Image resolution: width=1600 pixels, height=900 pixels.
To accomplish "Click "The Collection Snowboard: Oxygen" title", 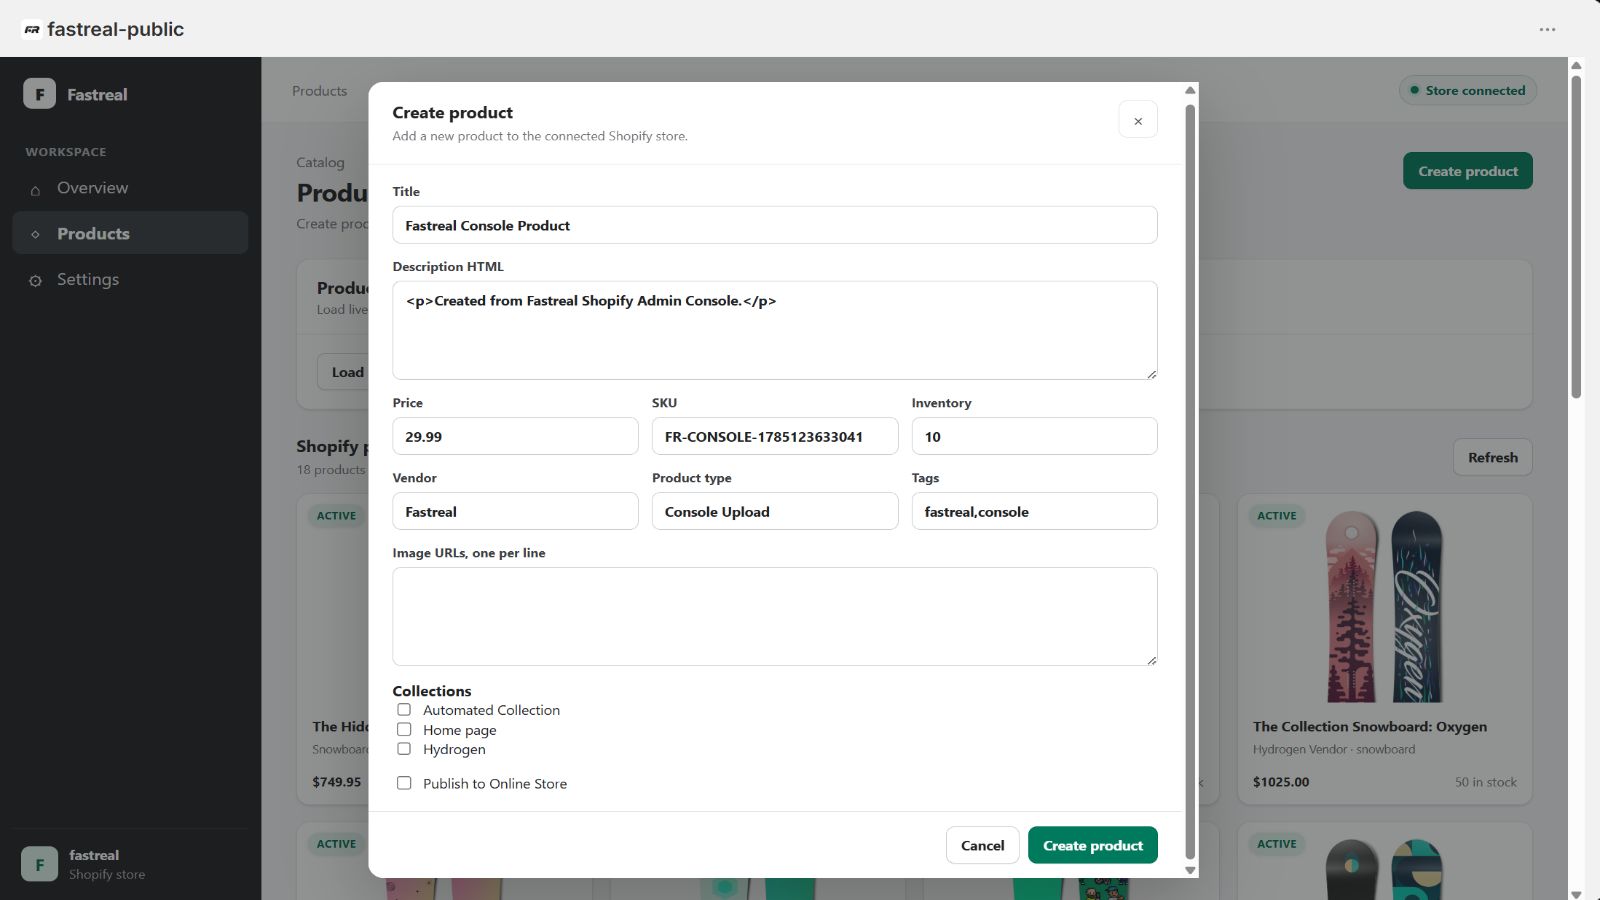I will tap(1369, 726).
